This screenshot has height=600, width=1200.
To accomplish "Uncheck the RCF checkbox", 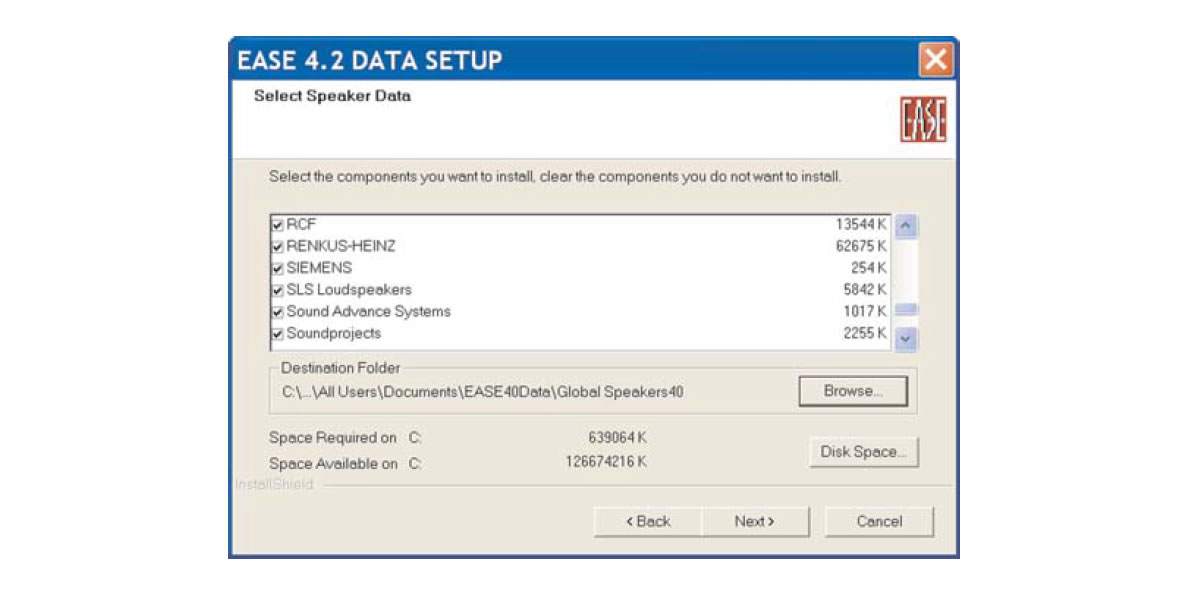I will click(278, 225).
